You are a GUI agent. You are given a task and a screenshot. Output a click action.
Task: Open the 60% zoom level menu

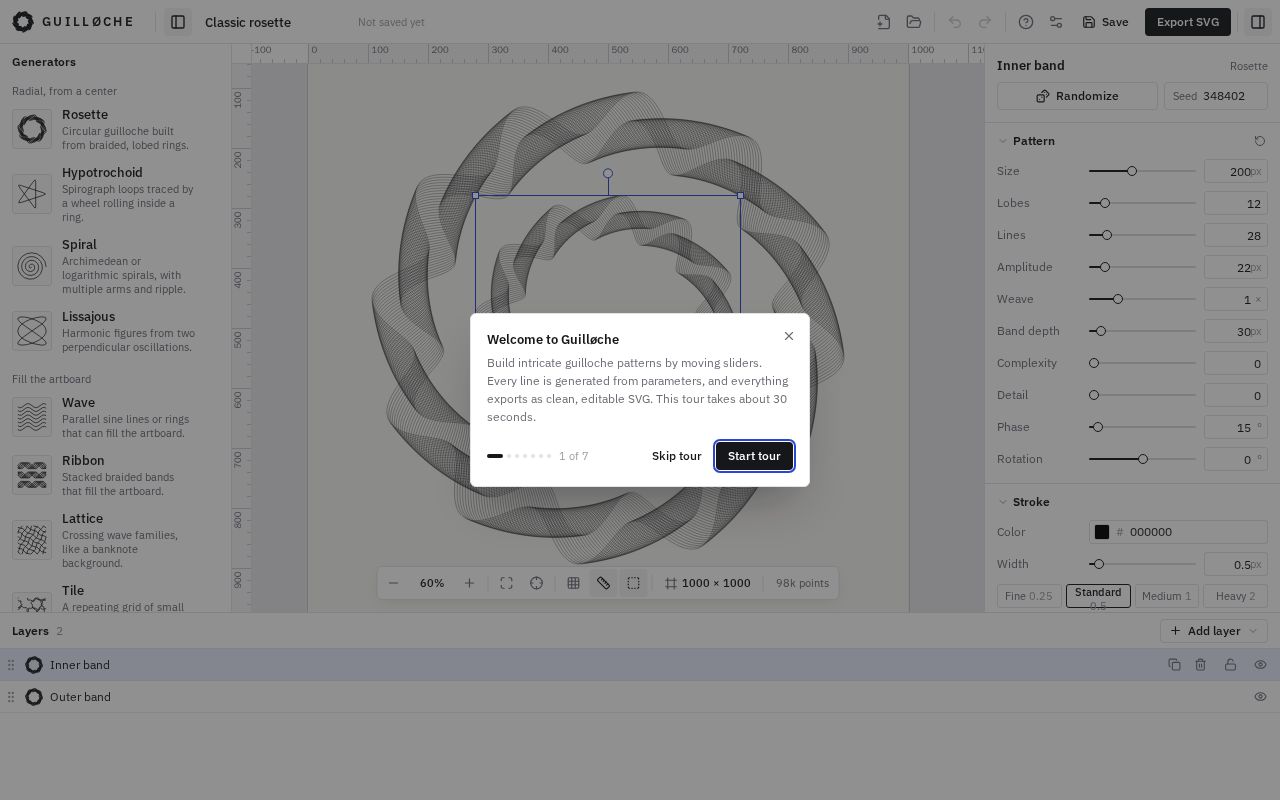[x=432, y=583]
